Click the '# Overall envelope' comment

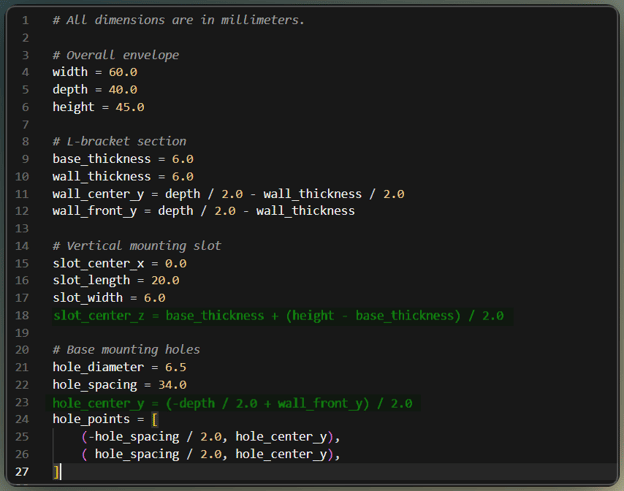(115, 55)
